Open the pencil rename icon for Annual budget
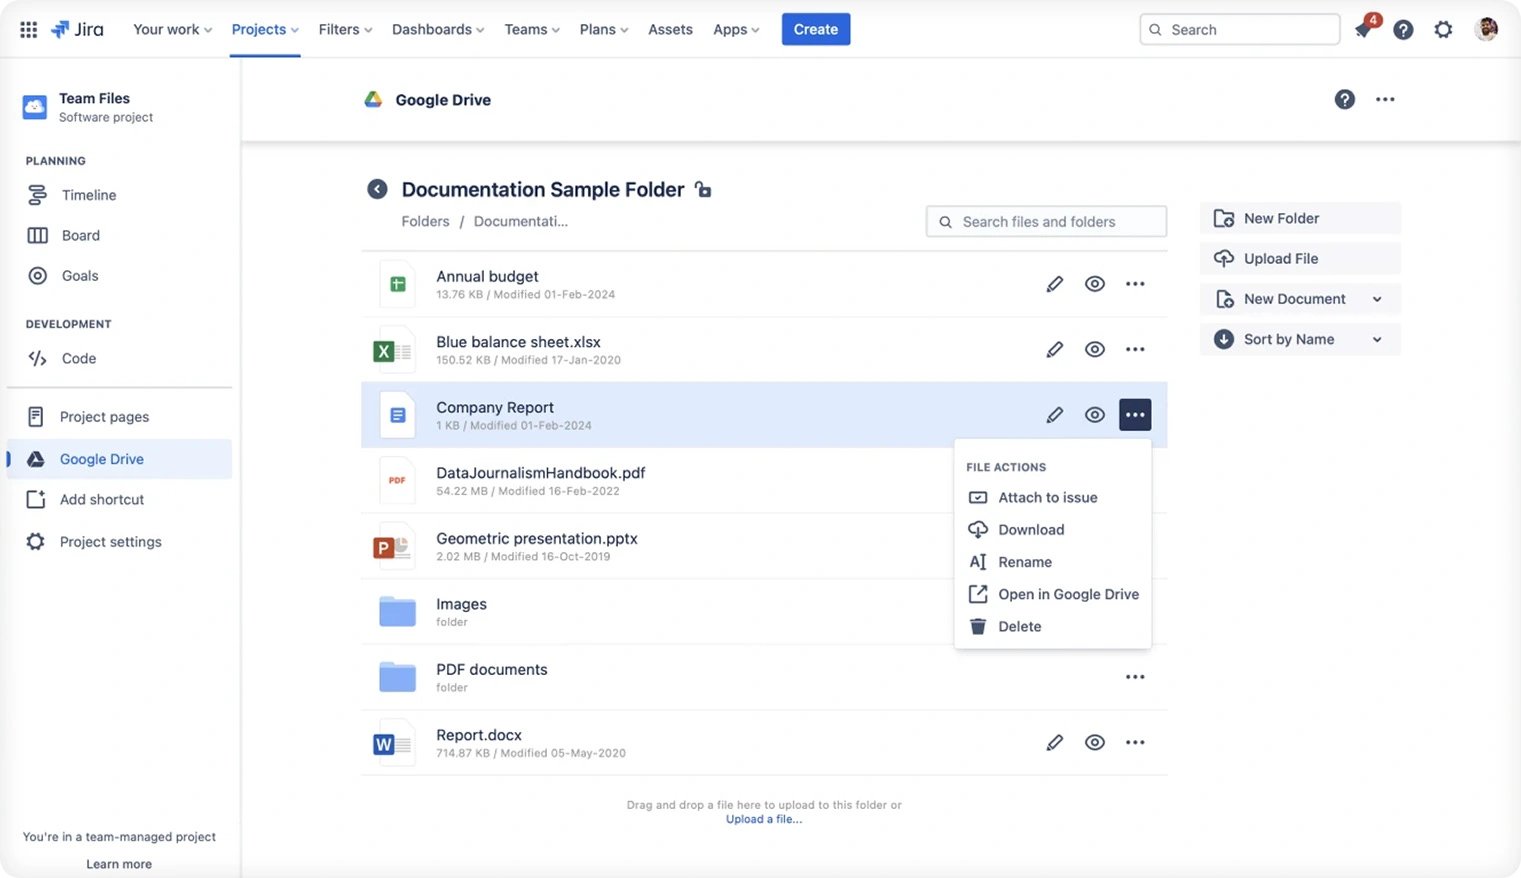The height and width of the screenshot is (878, 1521). pyautogui.click(x=1054, y=283)
